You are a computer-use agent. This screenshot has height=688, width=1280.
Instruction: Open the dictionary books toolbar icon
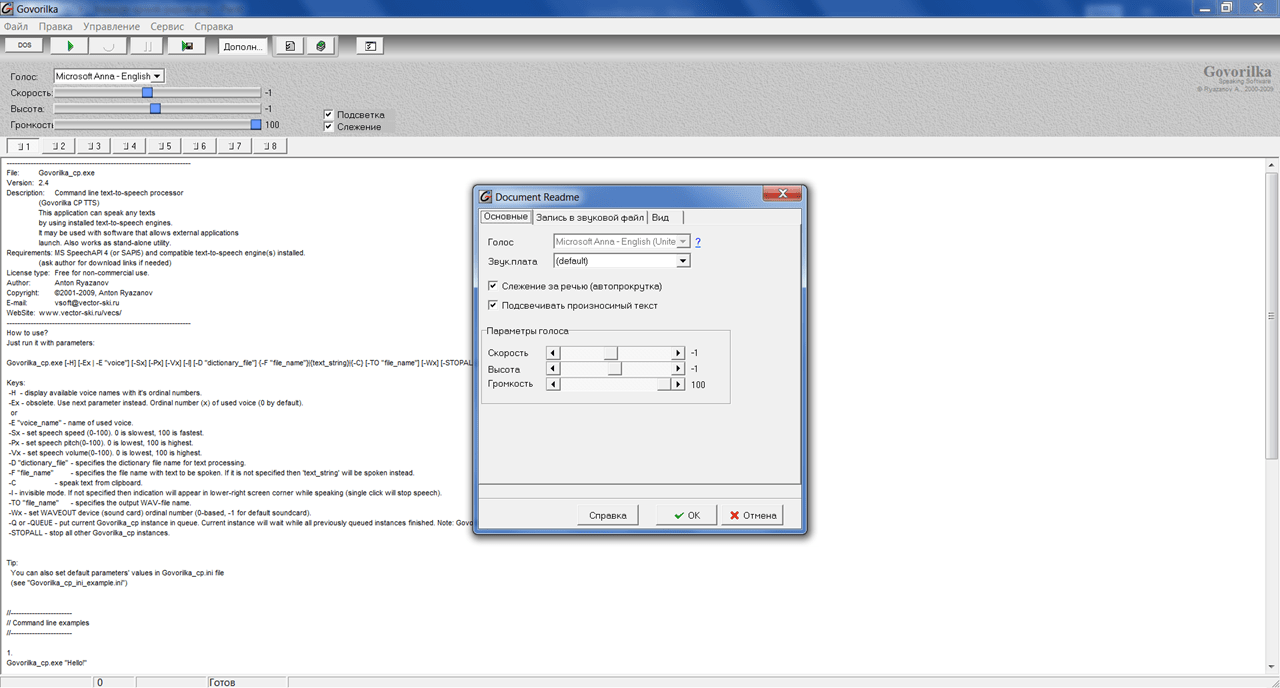tap(321, 46)
